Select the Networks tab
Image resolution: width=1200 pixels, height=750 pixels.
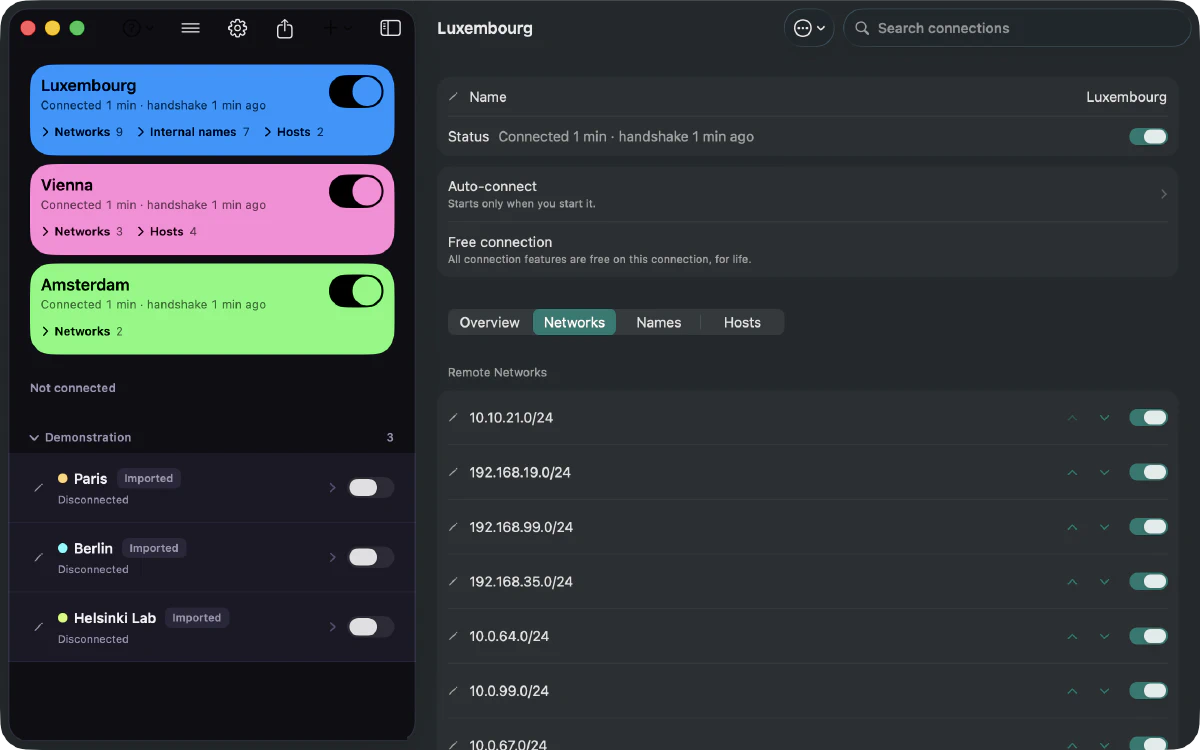[x=574, y=322]
